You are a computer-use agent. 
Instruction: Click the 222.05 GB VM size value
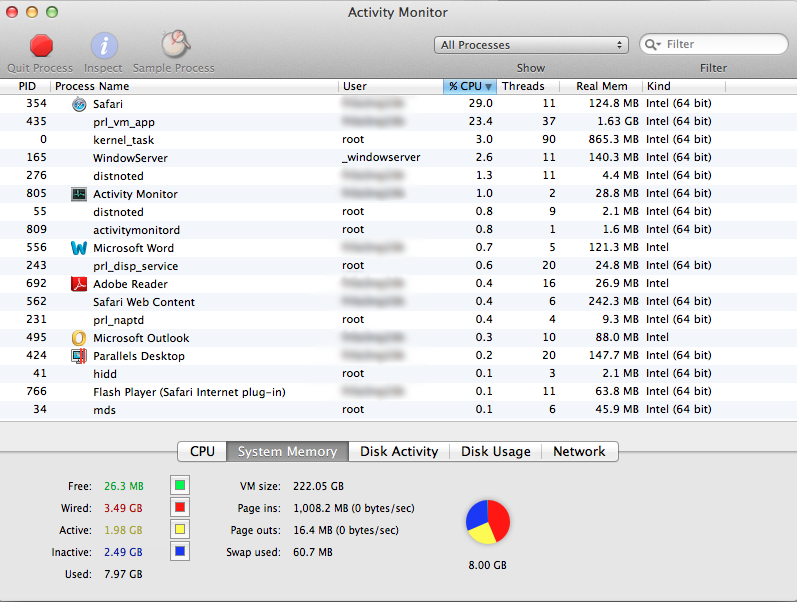[x=318, y=486]
